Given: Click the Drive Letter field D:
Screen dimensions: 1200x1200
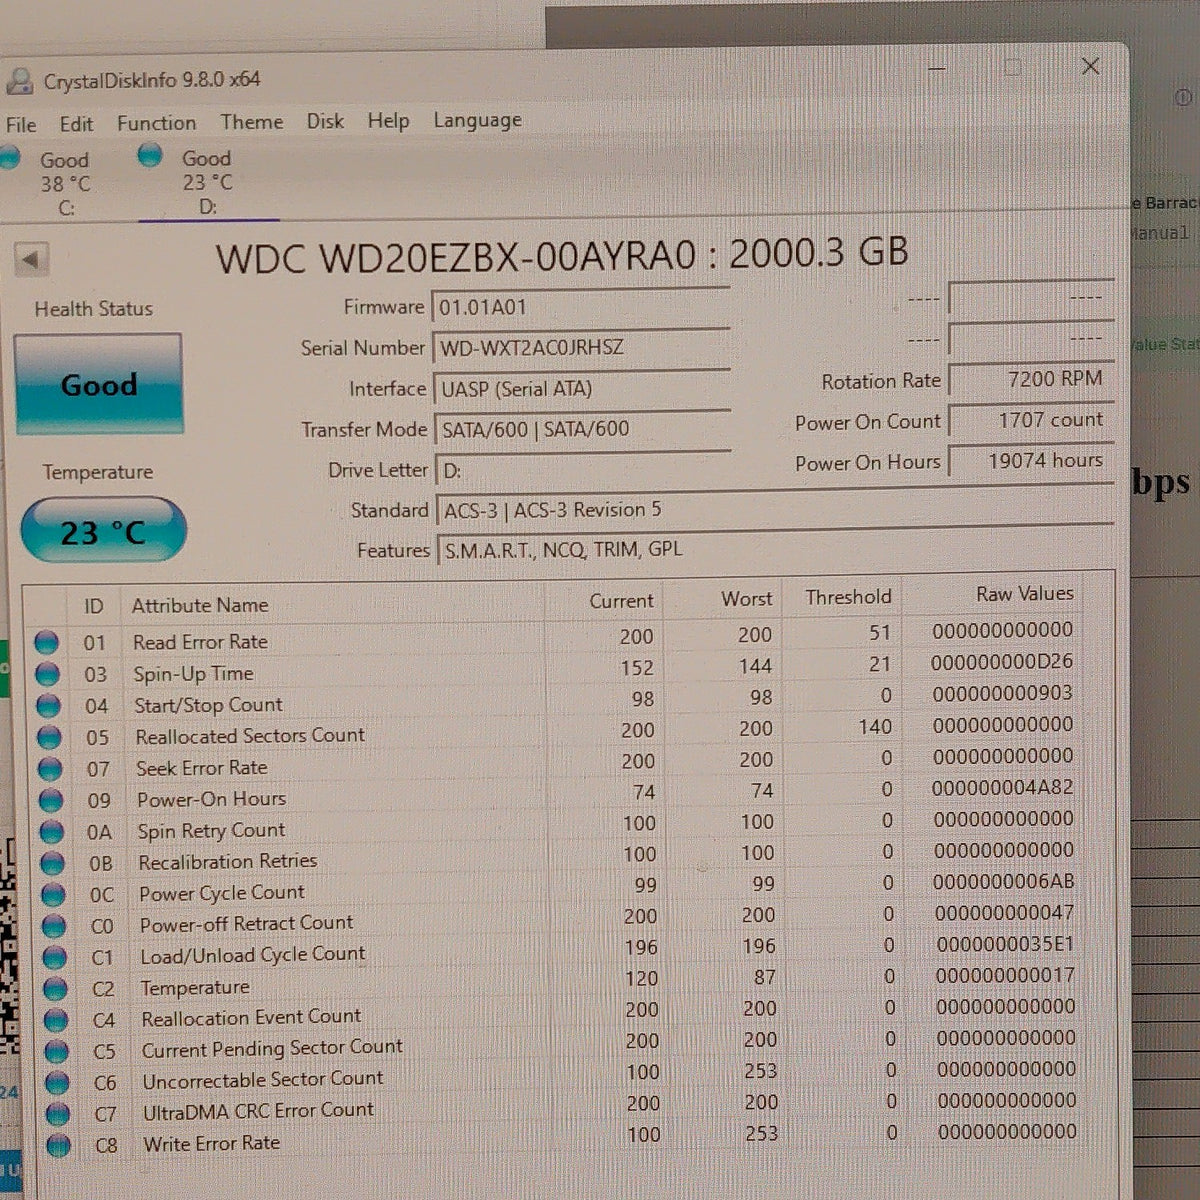Looking at the screenshot, I should [583, 469].
